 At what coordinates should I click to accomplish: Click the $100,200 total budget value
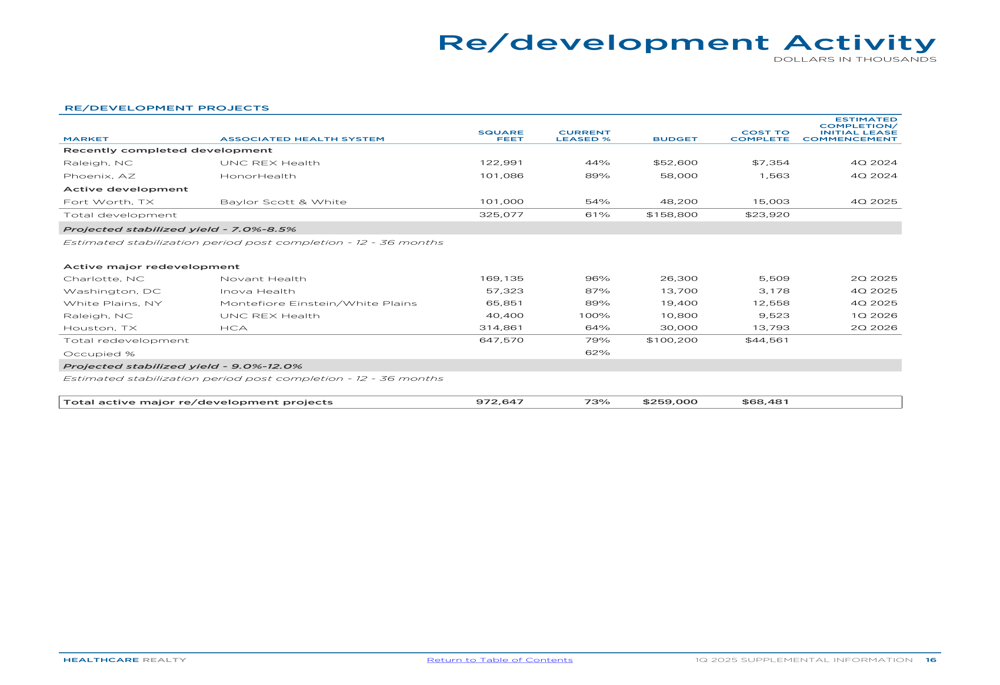click(672, 340)
